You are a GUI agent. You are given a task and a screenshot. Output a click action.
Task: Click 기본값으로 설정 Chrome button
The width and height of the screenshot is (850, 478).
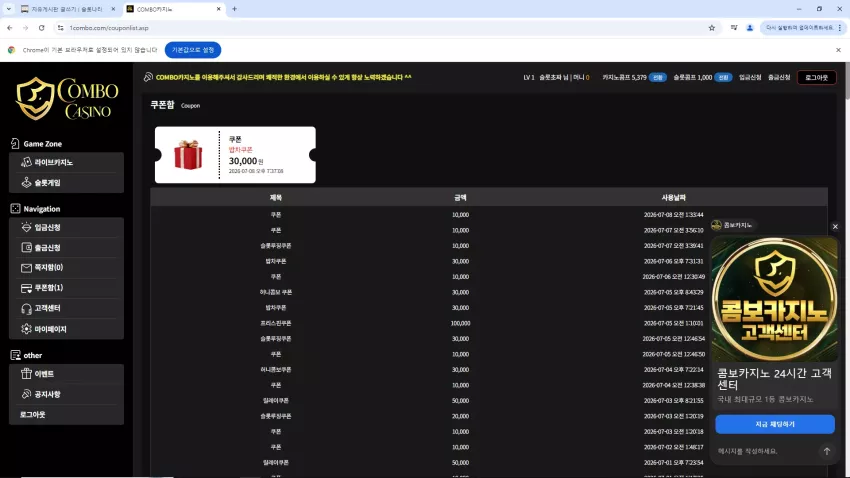click(x=193, y=50)
